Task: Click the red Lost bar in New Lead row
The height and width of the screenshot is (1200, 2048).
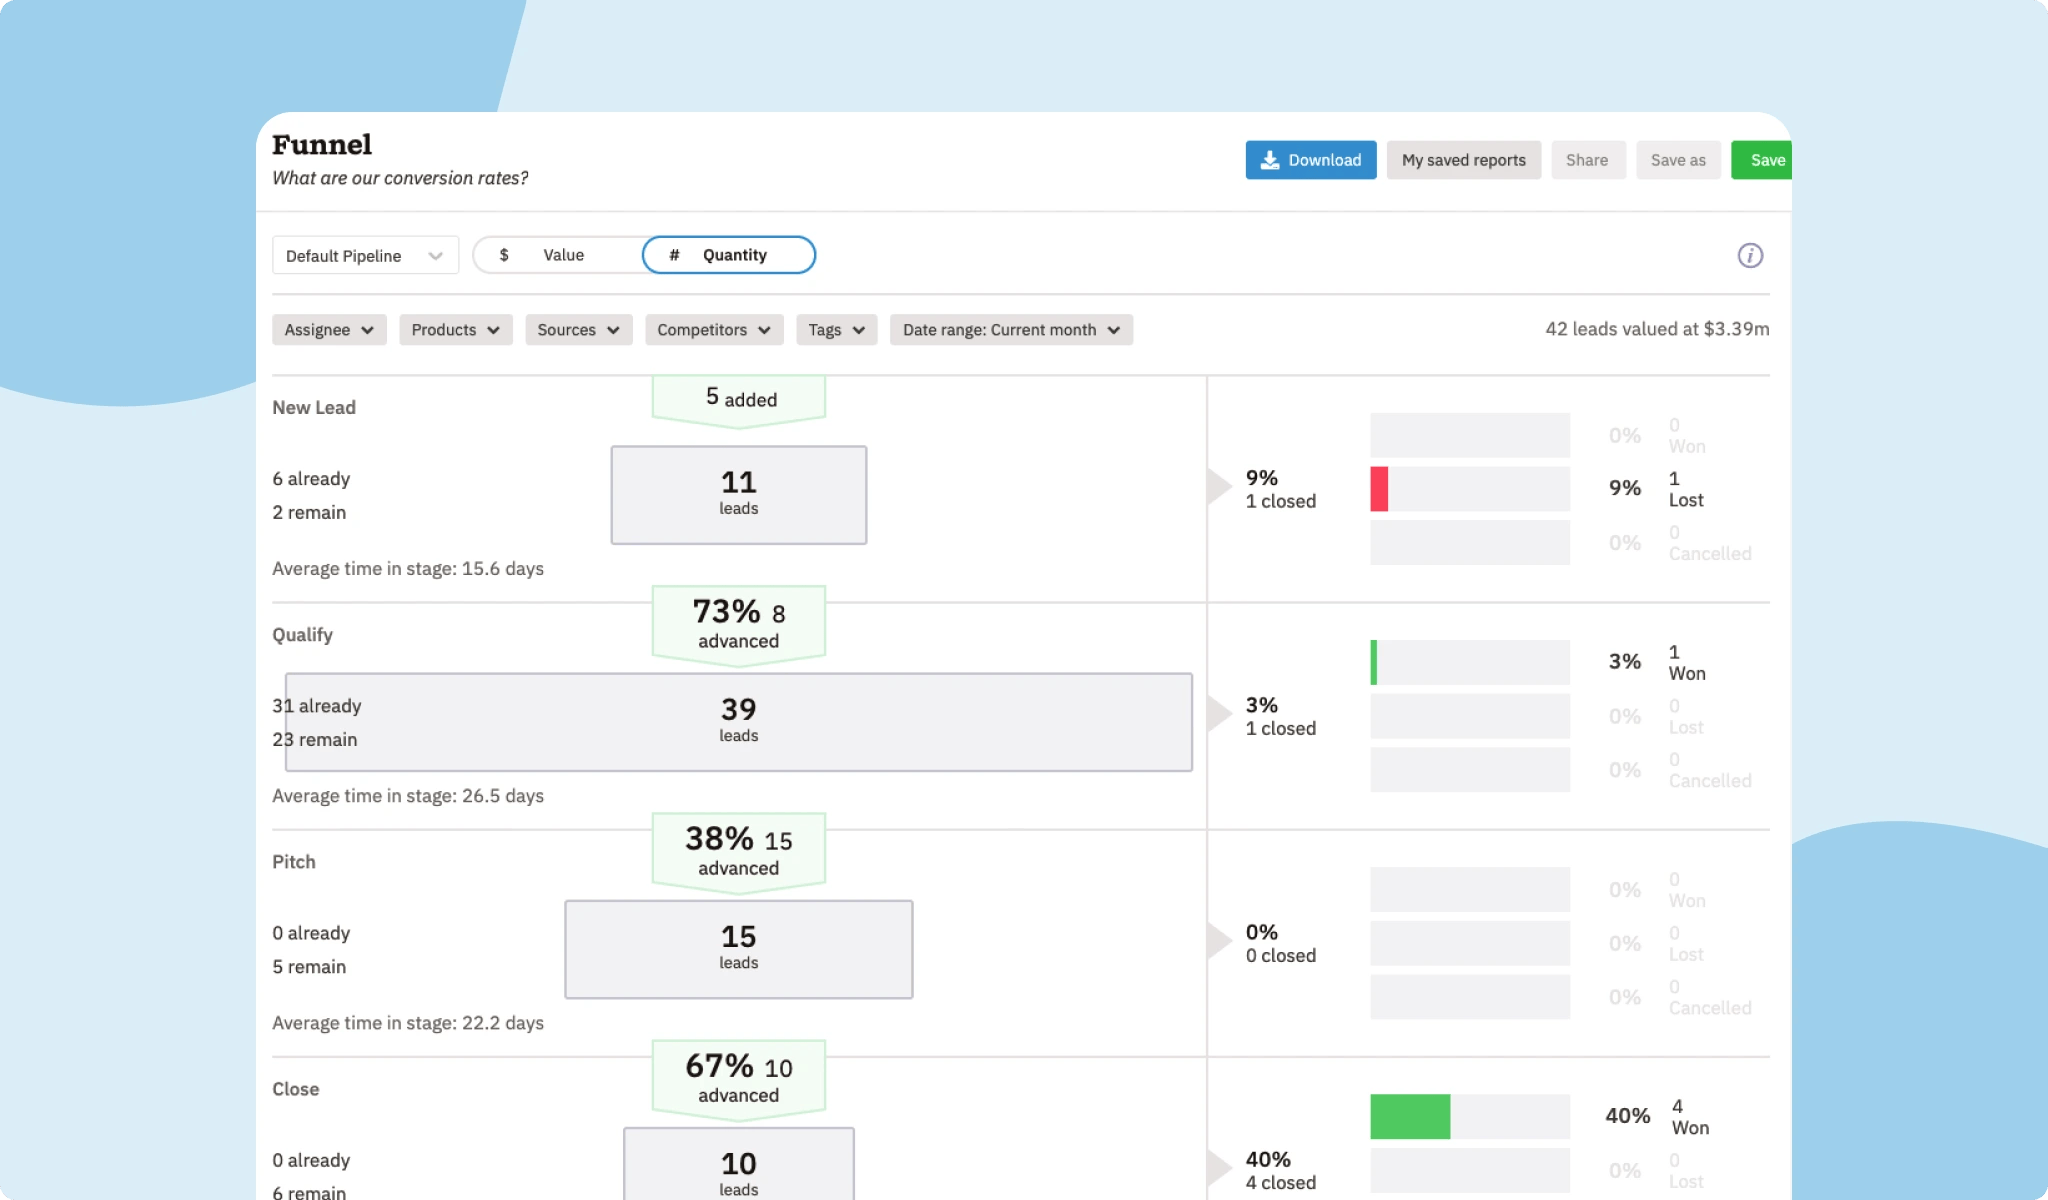Action: [1380, 488]
